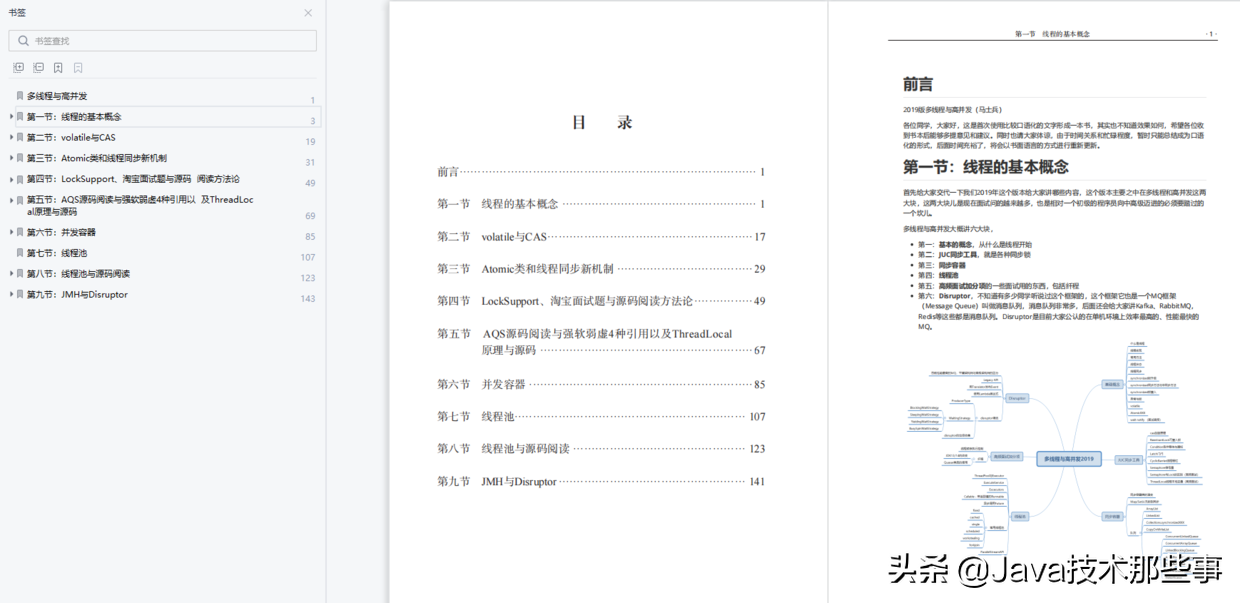This screenshot has width=1240, height=603.
Task: Click the collapse-all-bookmarks icon
Action: (x=37, y=66)
